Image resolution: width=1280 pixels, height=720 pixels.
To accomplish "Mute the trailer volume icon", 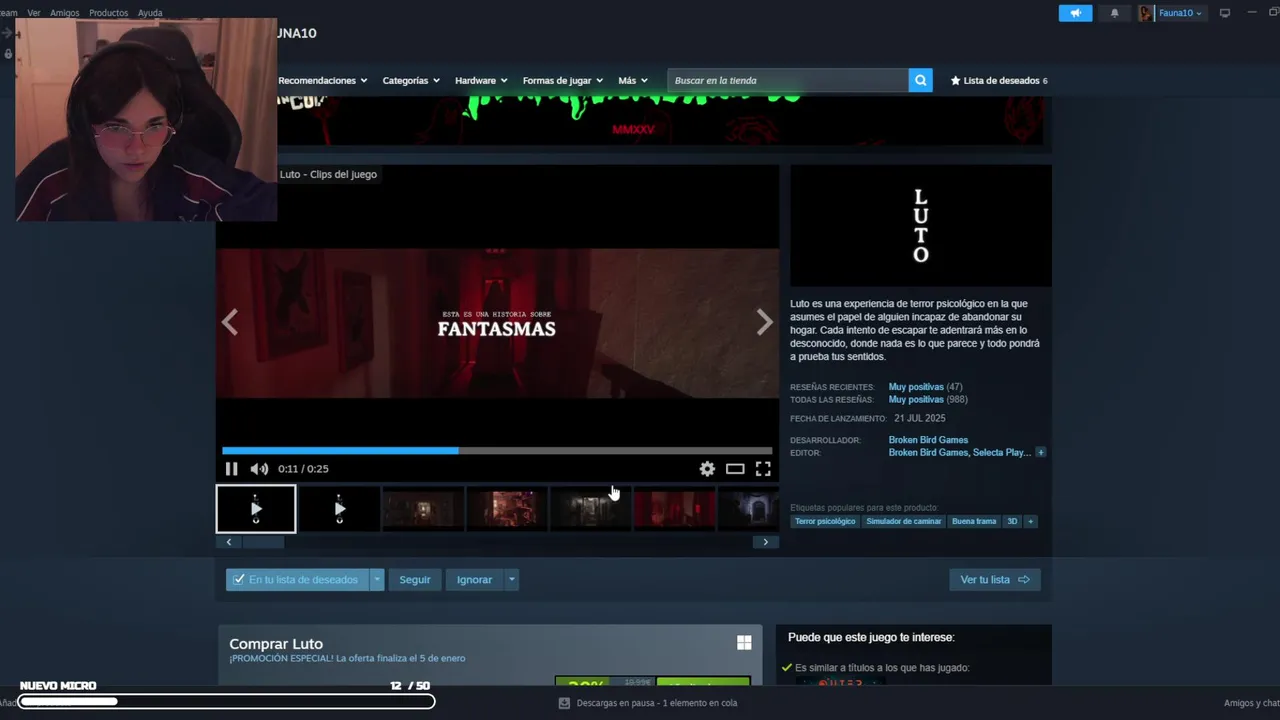I will pyautogui.click(x=259, y=469).
